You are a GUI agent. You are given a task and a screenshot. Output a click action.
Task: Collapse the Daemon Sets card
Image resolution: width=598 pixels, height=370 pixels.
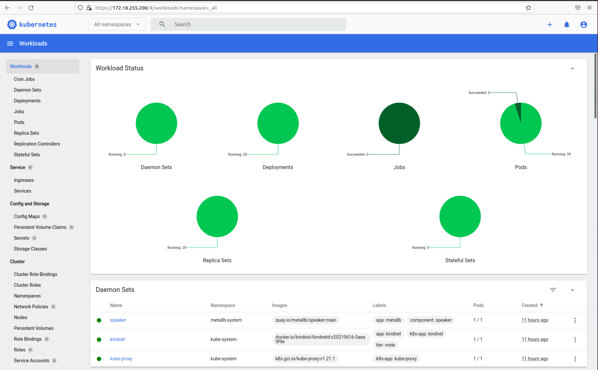coord(572,290)
